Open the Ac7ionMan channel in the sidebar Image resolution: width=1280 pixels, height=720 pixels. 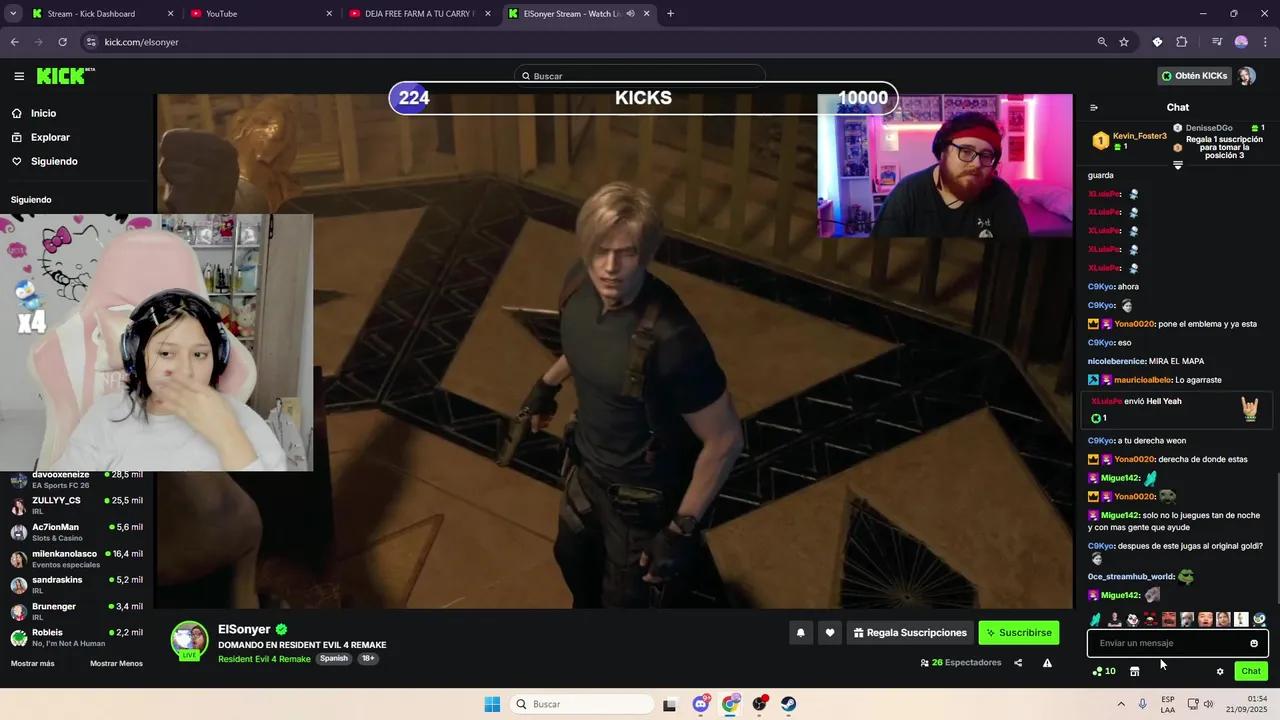[77, 532]
